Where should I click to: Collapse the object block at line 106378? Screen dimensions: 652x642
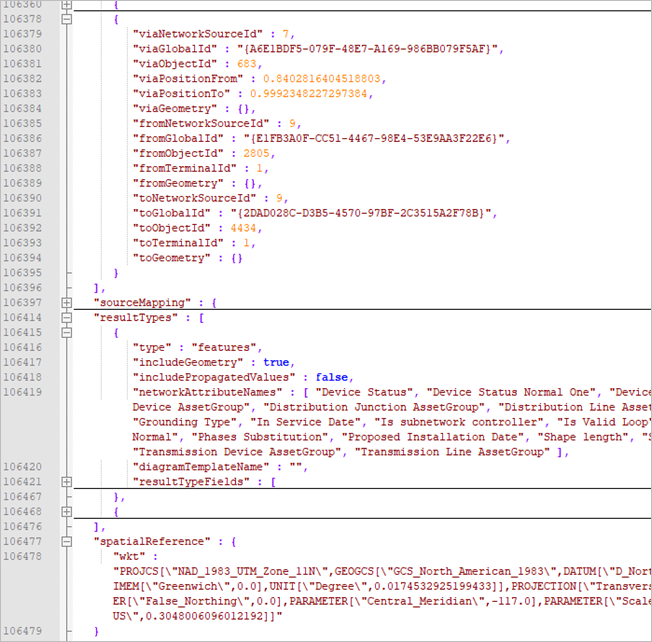(67, 19)
